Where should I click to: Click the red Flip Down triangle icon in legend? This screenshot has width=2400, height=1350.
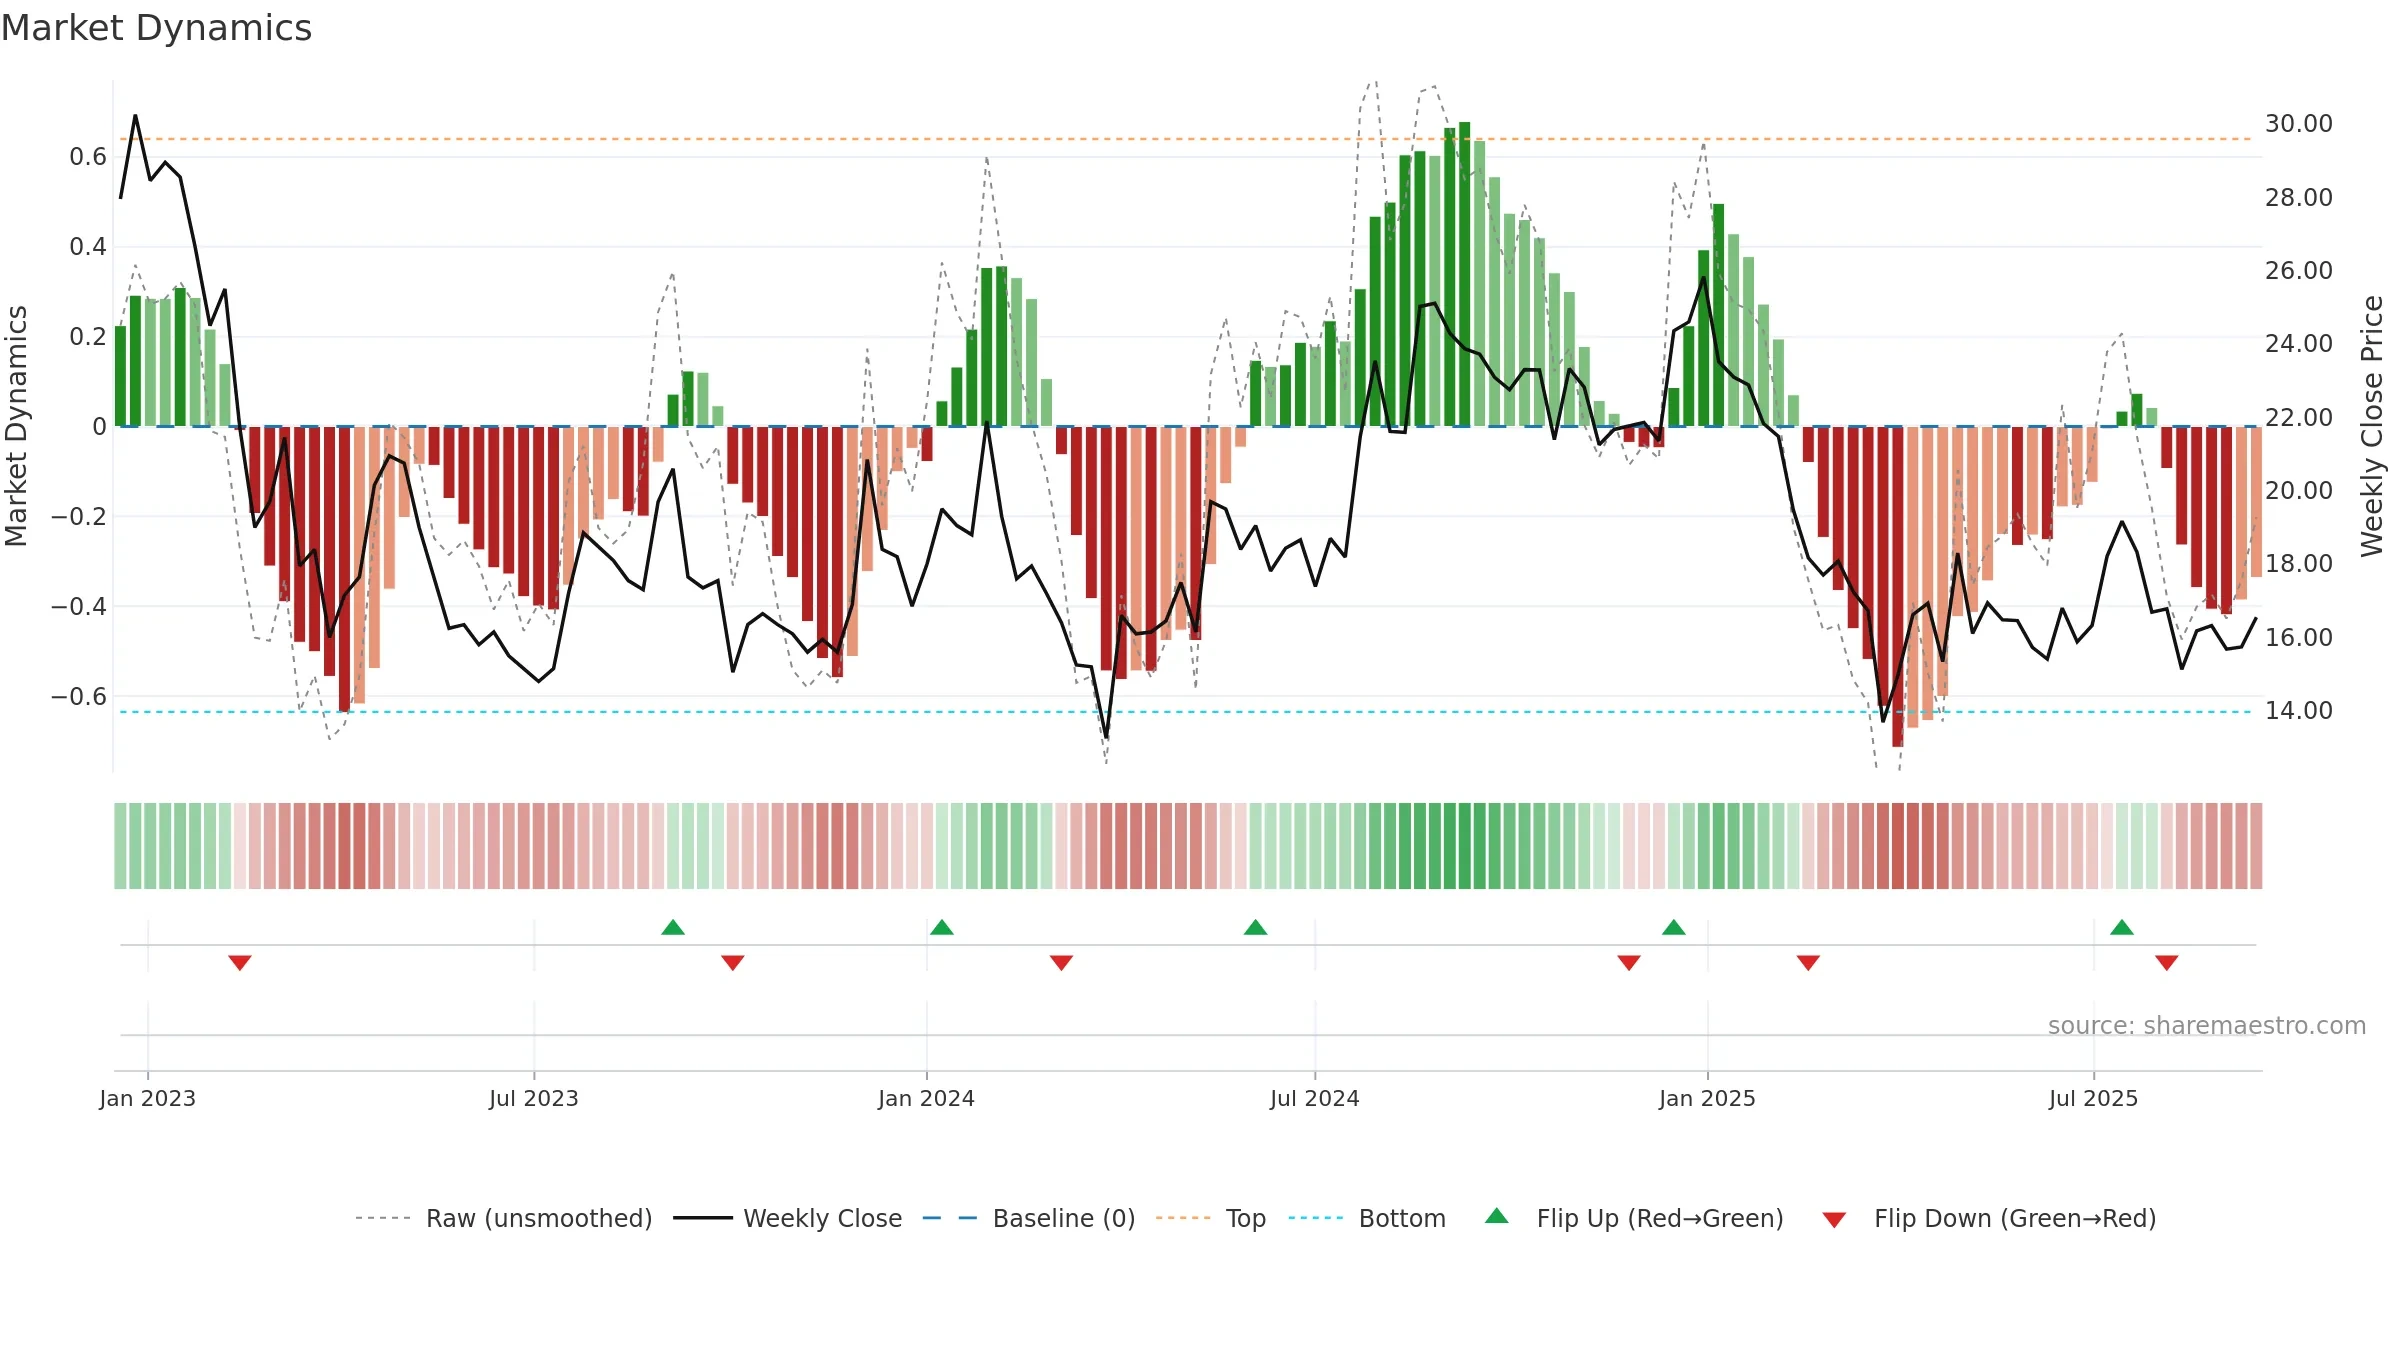[x=1834, y=1220]
